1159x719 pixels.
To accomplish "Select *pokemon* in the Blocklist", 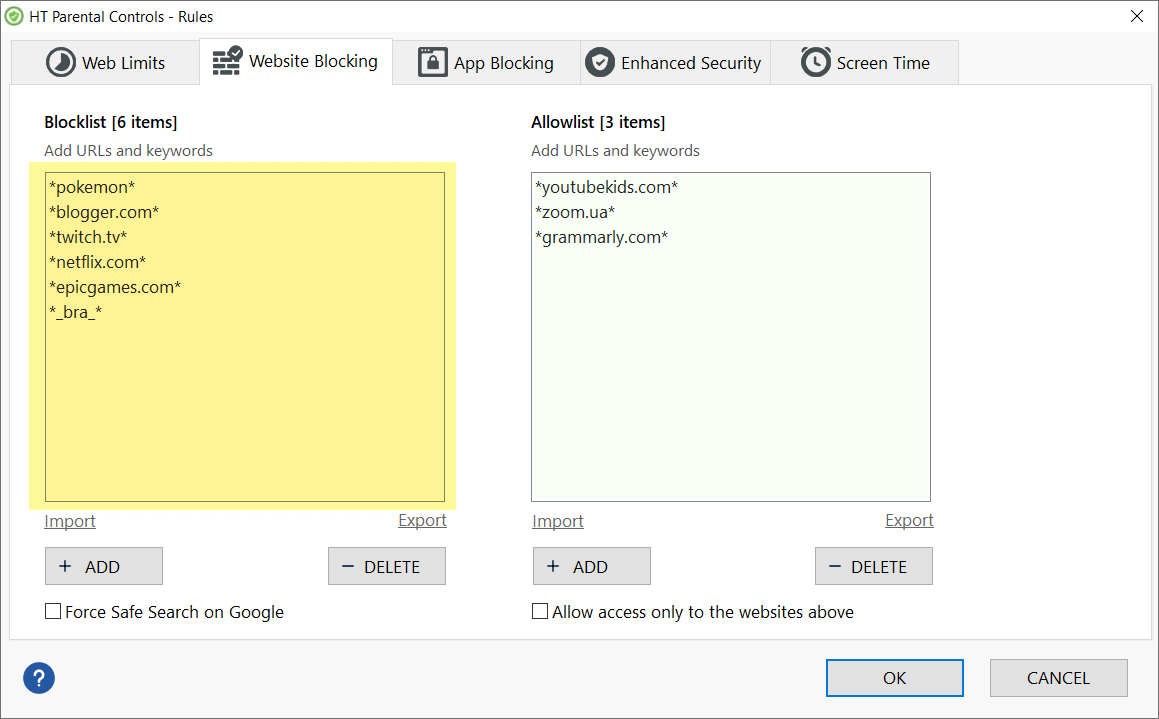I will tap(92, 187).
